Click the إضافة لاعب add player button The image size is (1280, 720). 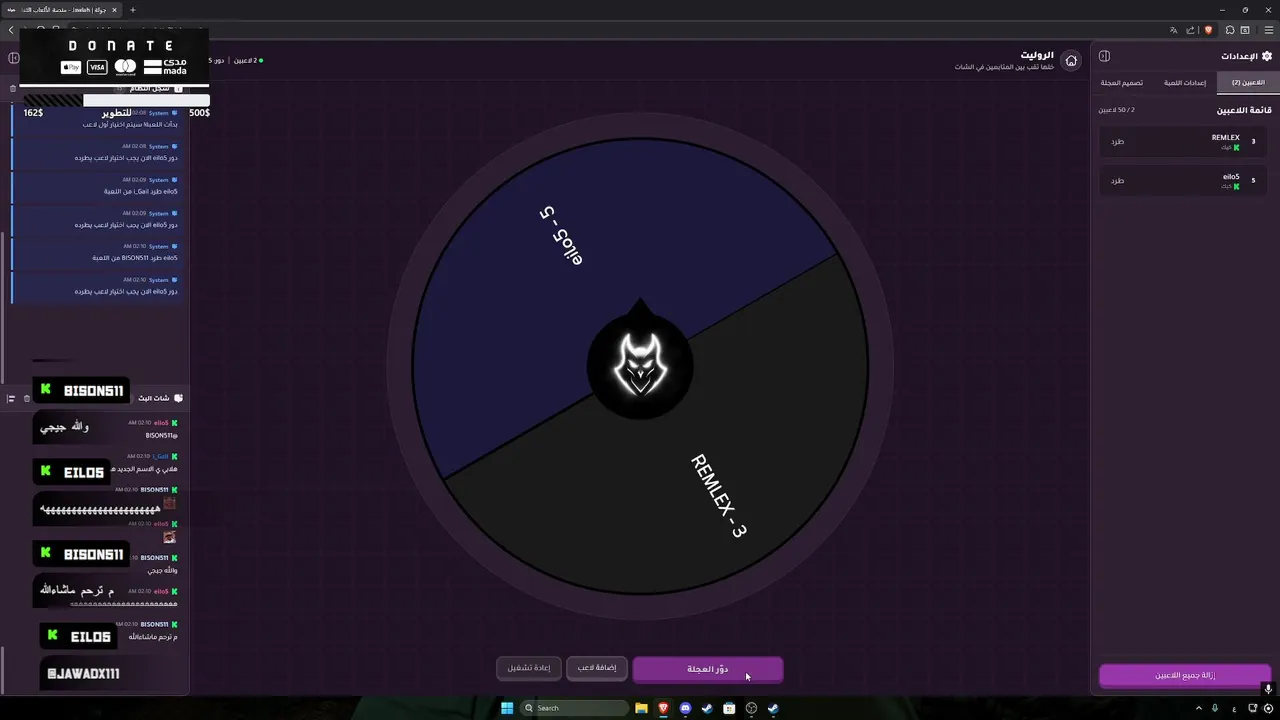pos(597,668)
